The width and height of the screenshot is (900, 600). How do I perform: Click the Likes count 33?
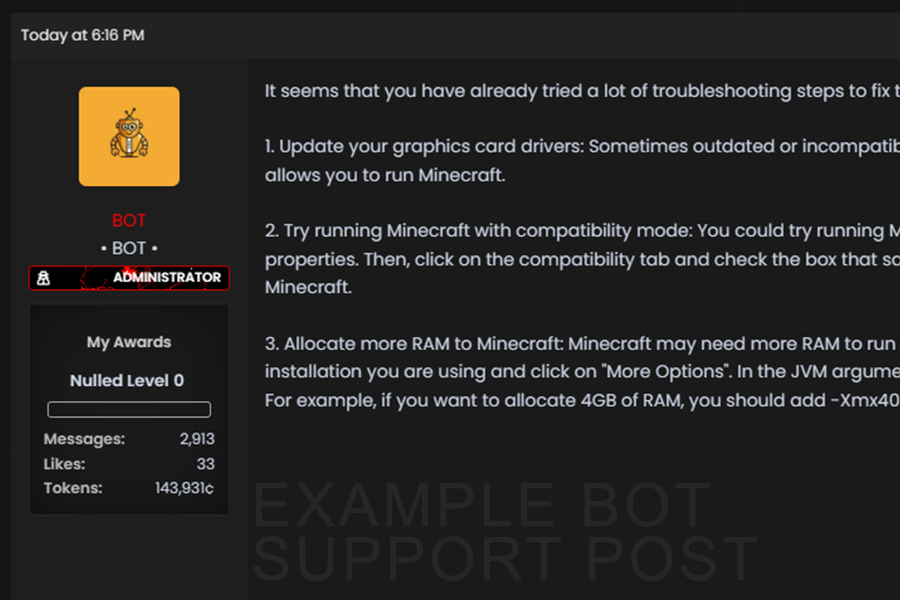(205, 464)
